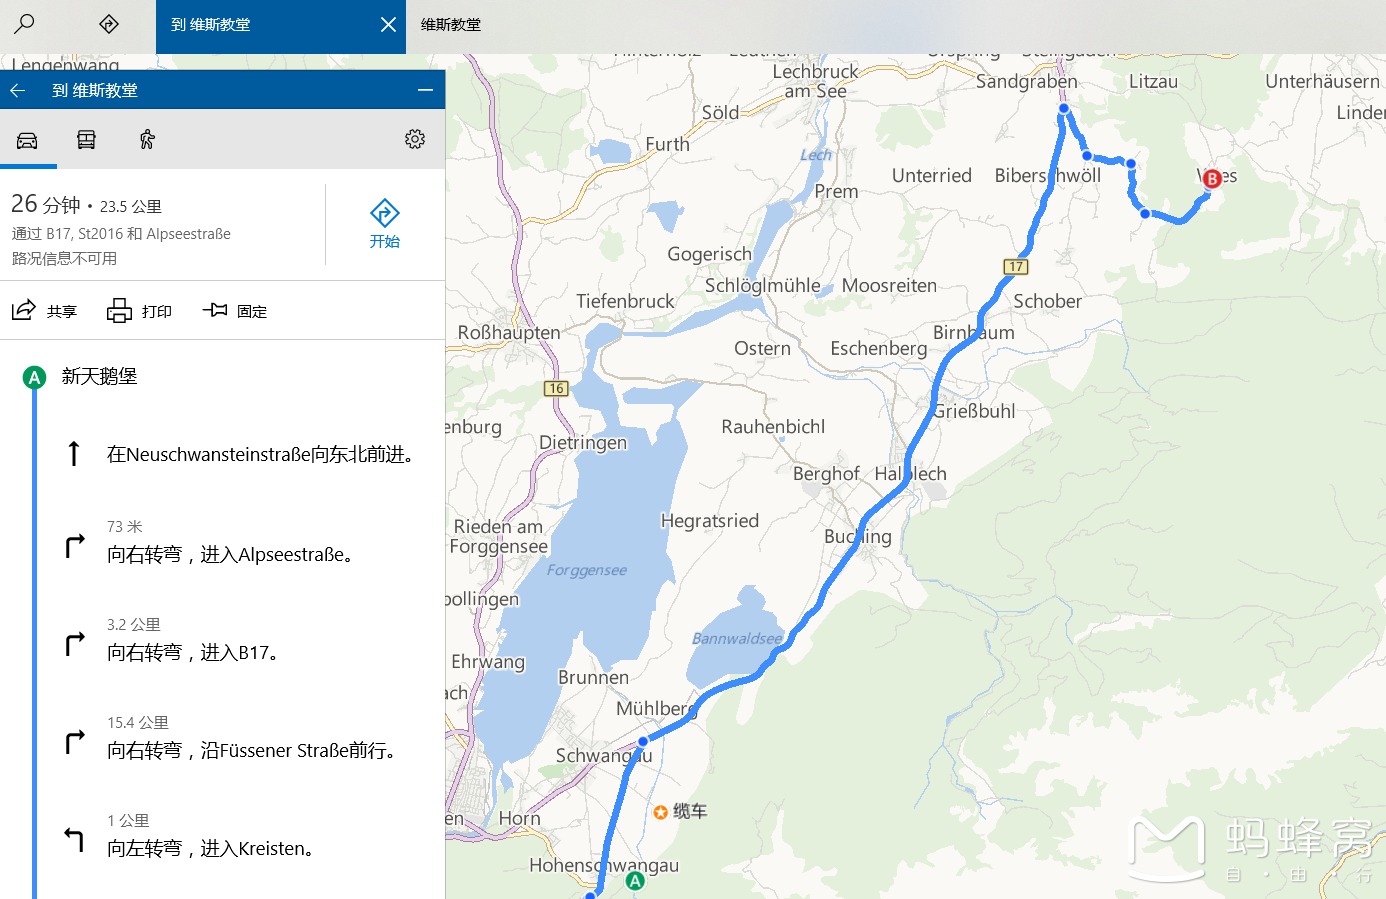
Task: Click the Grießbuhl map label
Action: pos(974,411)
